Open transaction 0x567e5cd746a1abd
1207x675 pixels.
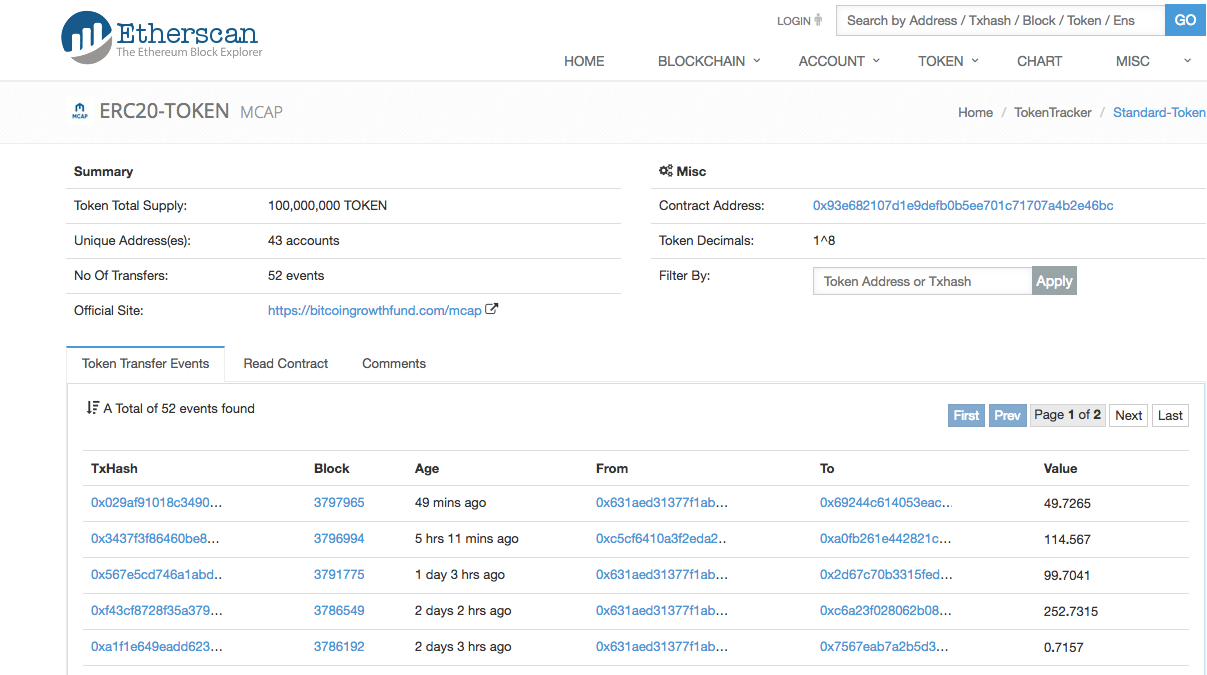point(157,575)
